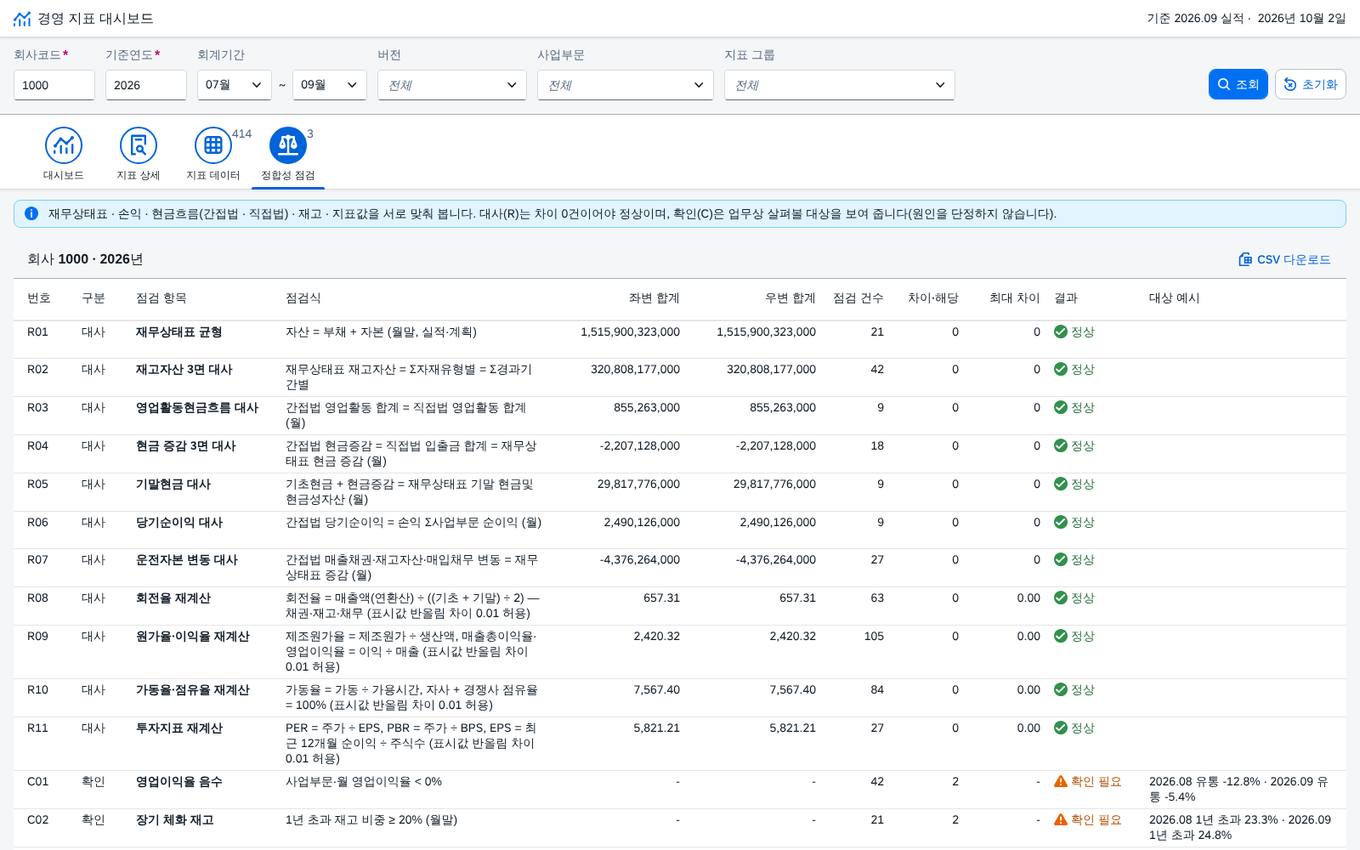Image resolution: width=1360 pixels, height=850 pixels.
Task: Select the 정합성 점검 scales icon
Action: click(288, 145)
